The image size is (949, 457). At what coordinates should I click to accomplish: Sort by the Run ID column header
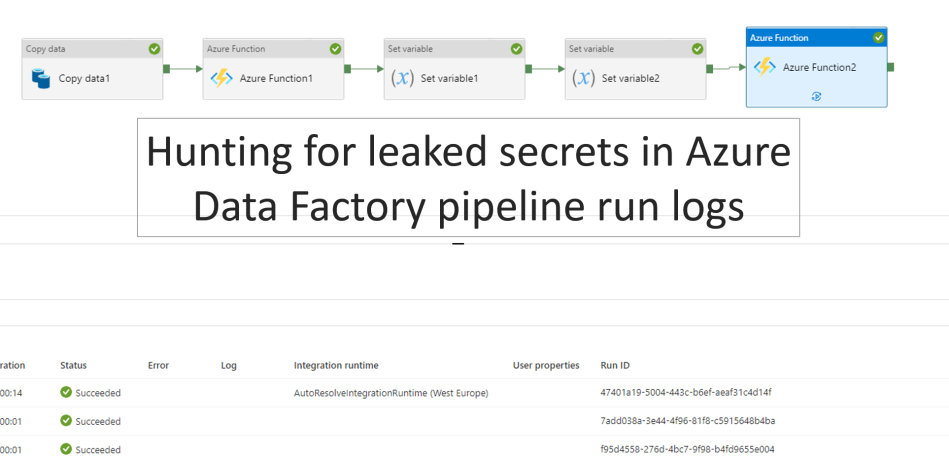coord(615,366)
